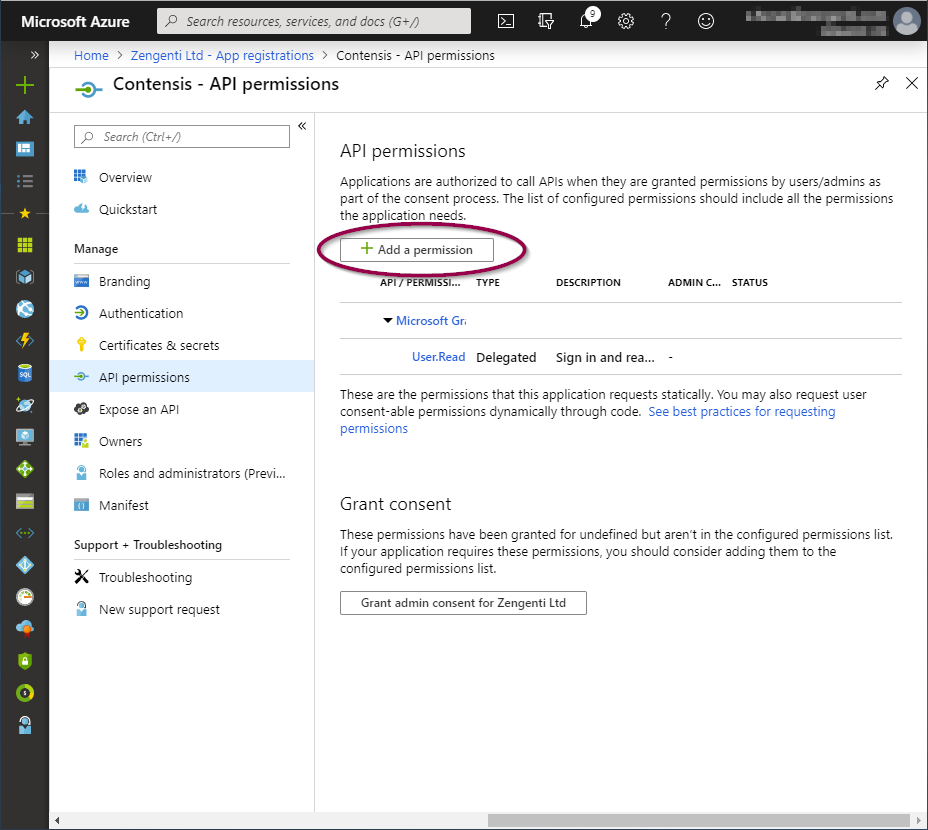The image size is (928, 830).
Task: Click the feedback smiley icon
Action: pos(705,21)
